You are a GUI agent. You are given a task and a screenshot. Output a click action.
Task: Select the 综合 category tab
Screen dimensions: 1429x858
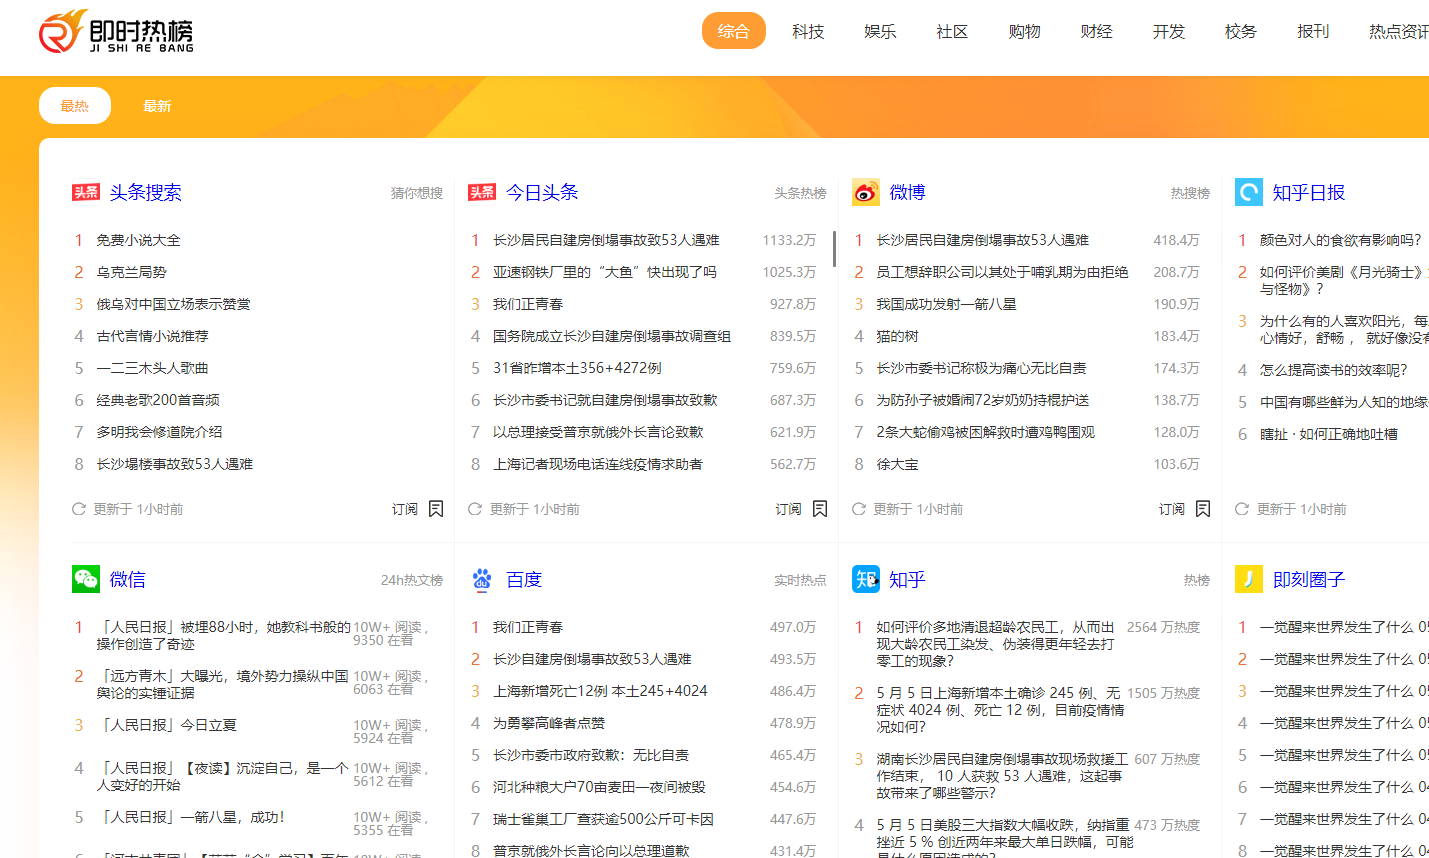(734, 31)
